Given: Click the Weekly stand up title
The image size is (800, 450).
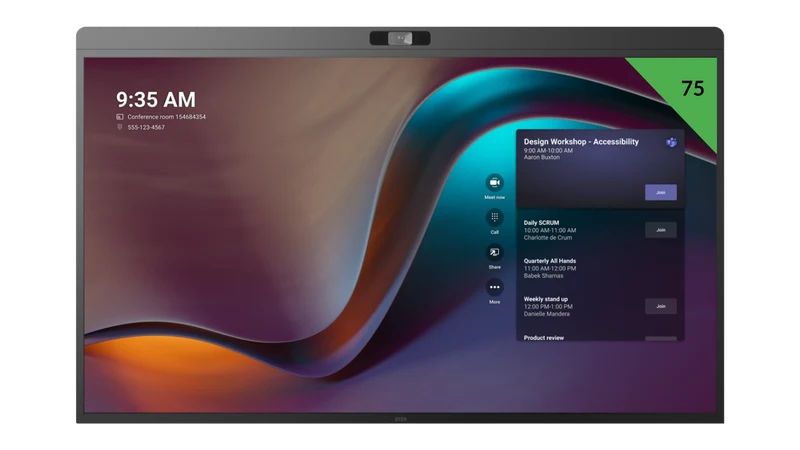Looking at the screenshot, I should [x=545, y=299].
